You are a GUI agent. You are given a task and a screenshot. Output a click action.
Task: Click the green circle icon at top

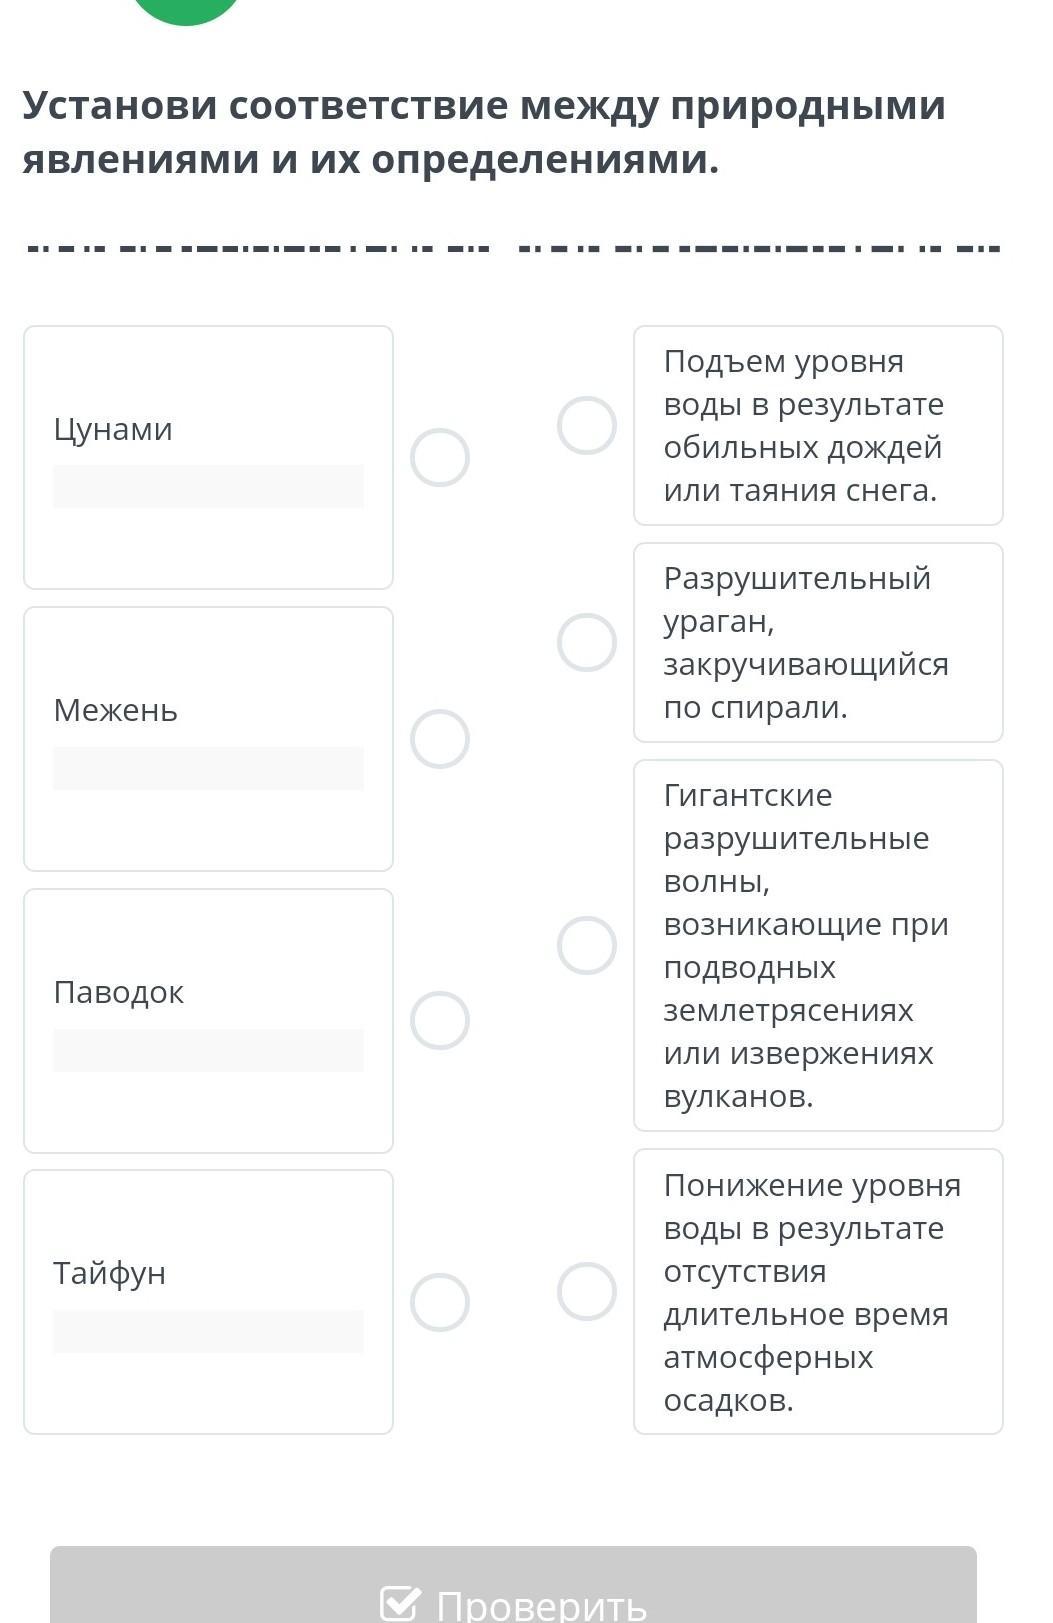pyautogui.click(x=187, y=8)
